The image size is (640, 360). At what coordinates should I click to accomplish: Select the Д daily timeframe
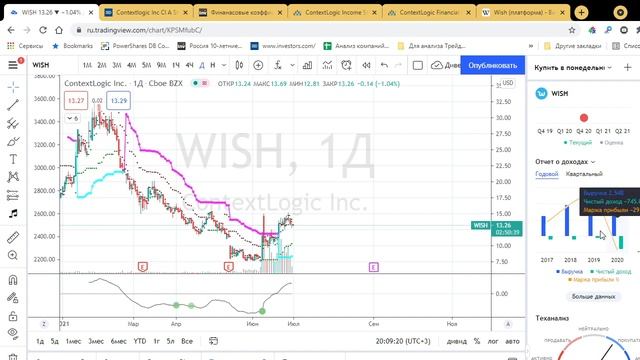point(202,65)
